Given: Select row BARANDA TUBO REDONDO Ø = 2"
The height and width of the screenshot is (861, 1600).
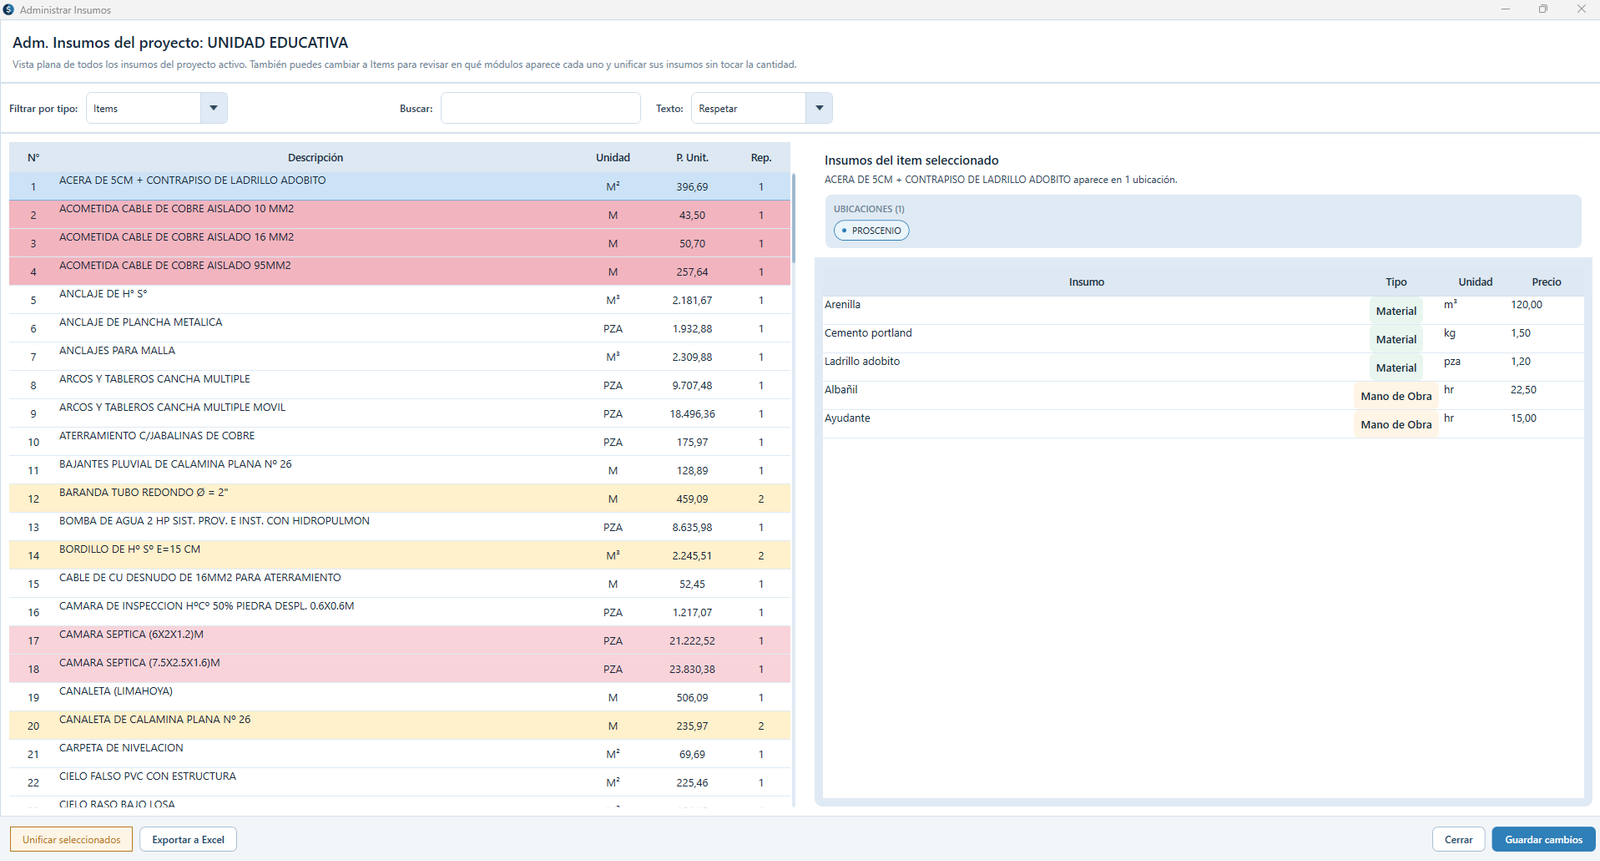Looking at the screenshot, I should [x=400, y=498].
